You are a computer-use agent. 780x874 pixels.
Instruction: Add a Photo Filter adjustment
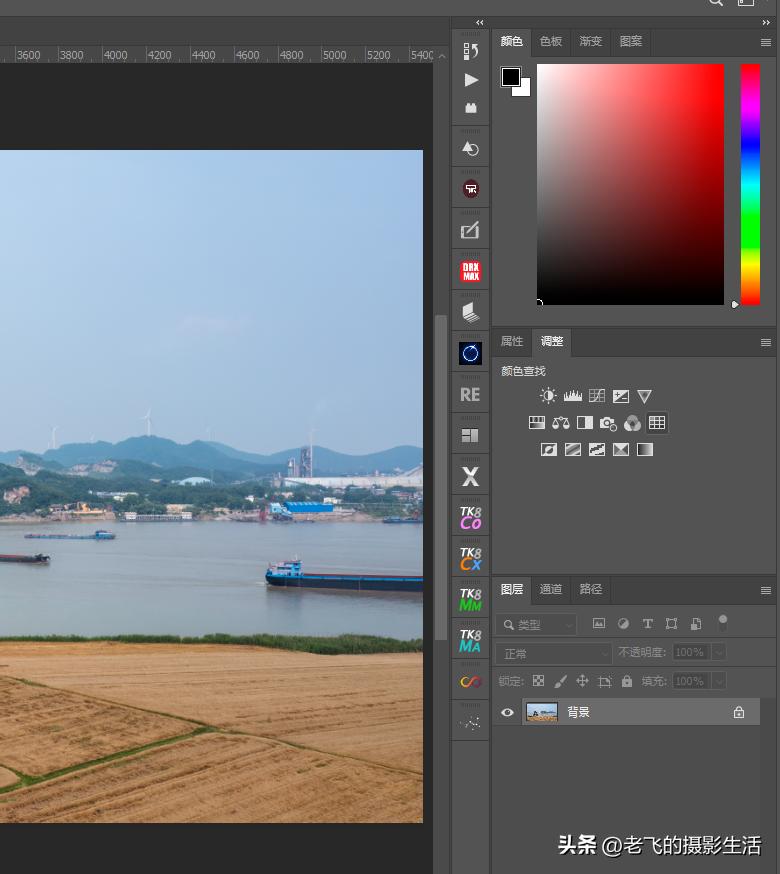608,423
